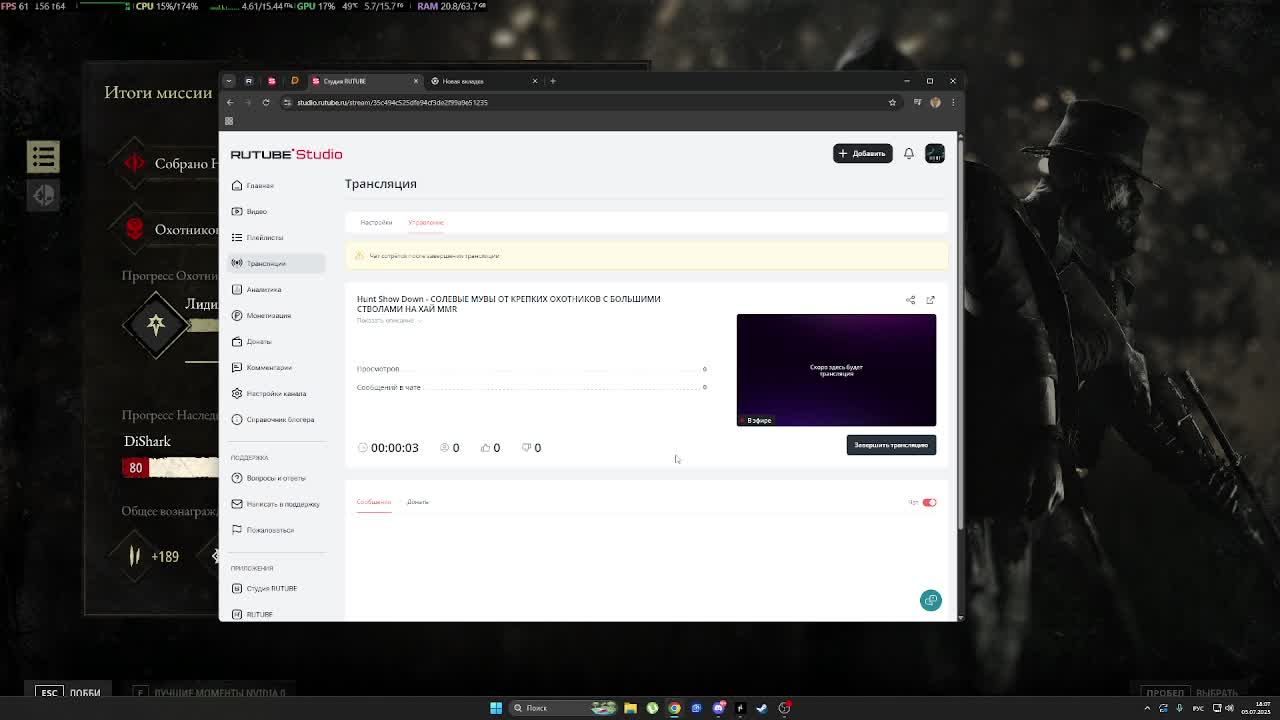Select Донаты tab in chat panel
1280x720 pixels.
pos(418,502)
